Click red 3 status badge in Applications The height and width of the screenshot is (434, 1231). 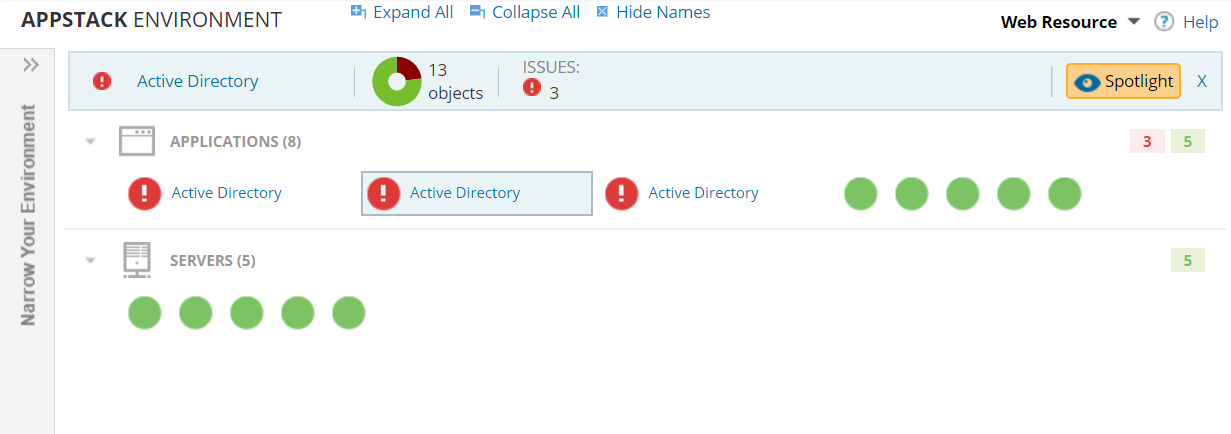[x=1147, y=142]
